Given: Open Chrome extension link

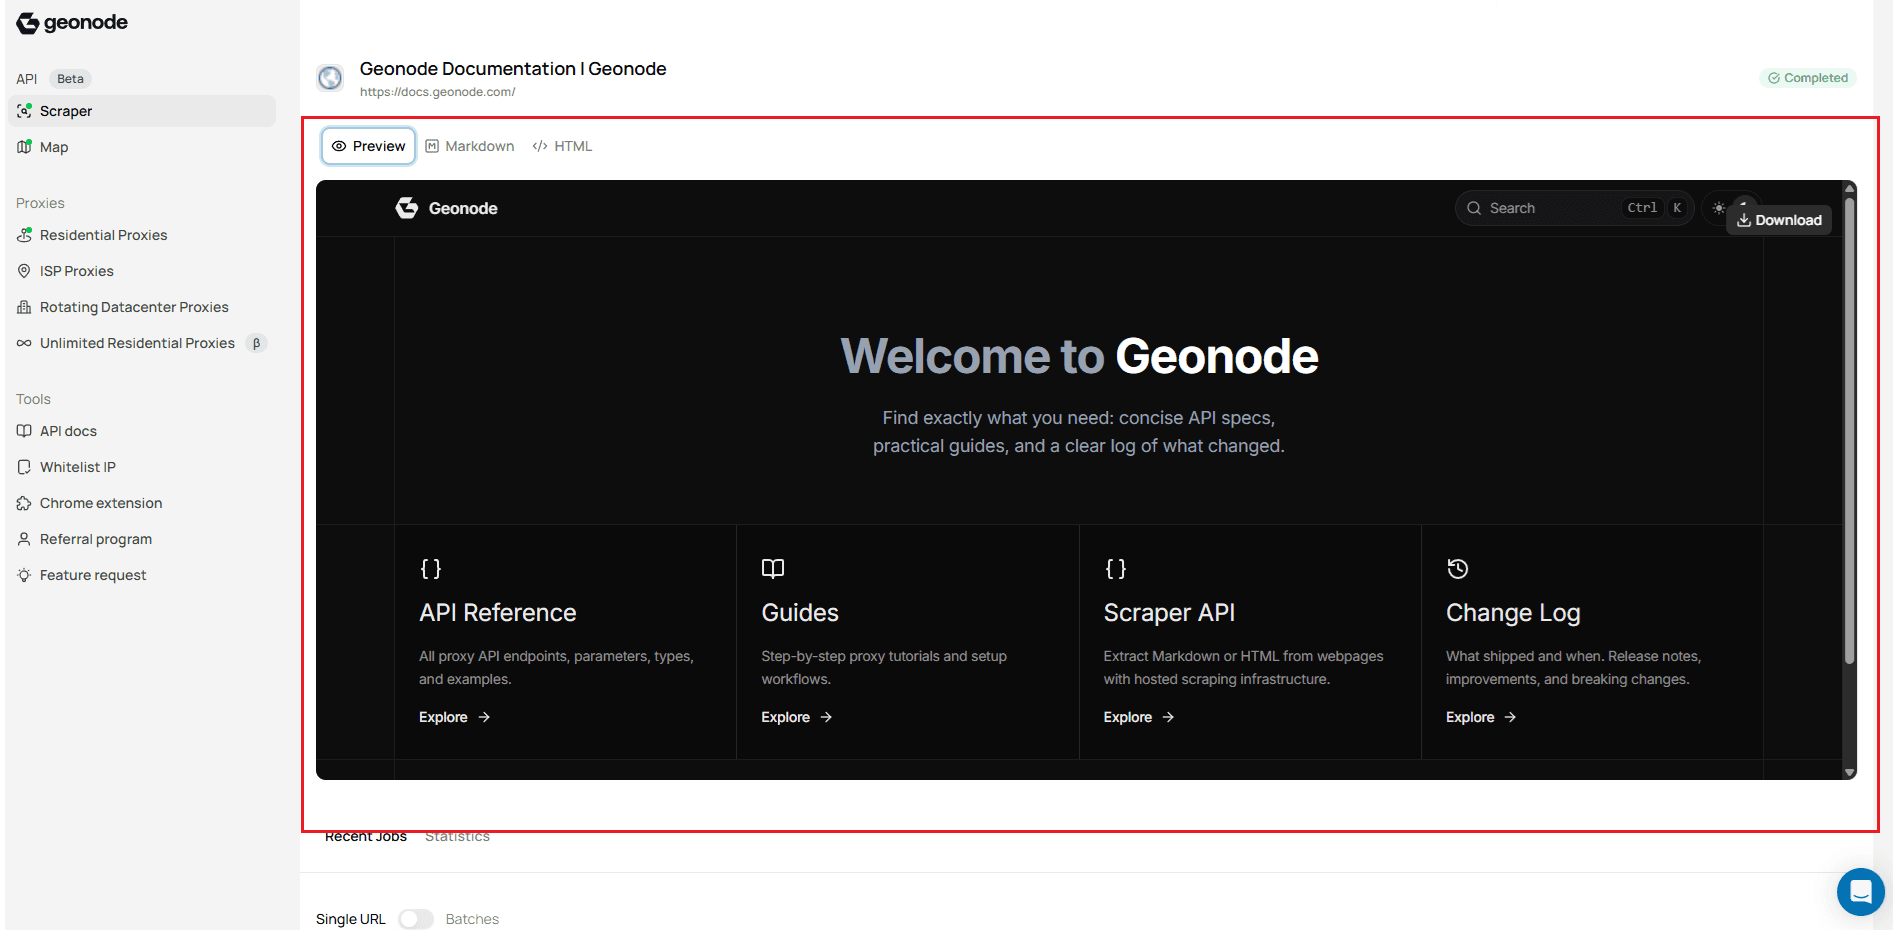Looking at the screenshot, I should point(101,503).
